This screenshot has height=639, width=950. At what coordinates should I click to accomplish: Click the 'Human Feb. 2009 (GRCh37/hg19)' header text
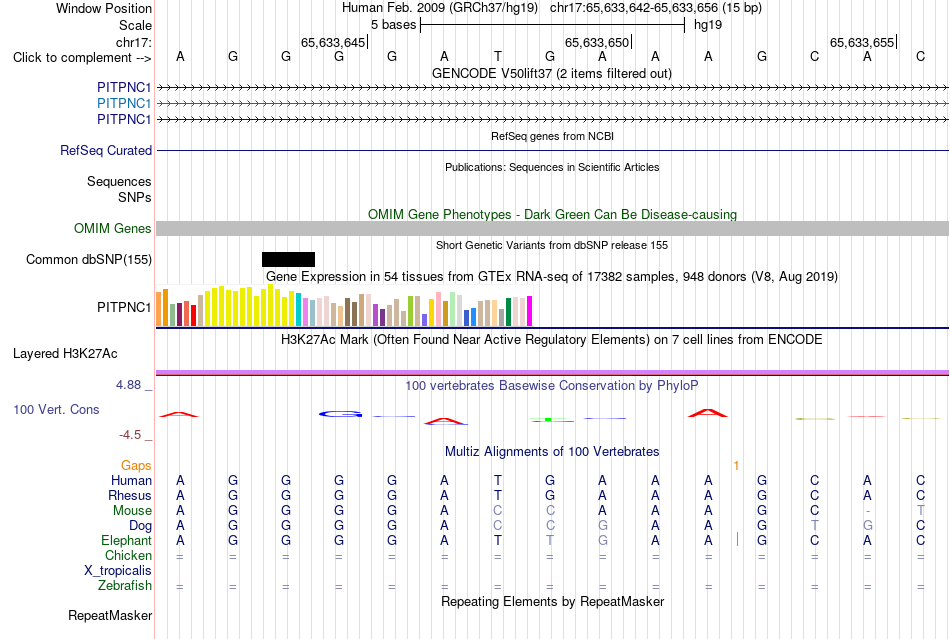coord(440,8)
